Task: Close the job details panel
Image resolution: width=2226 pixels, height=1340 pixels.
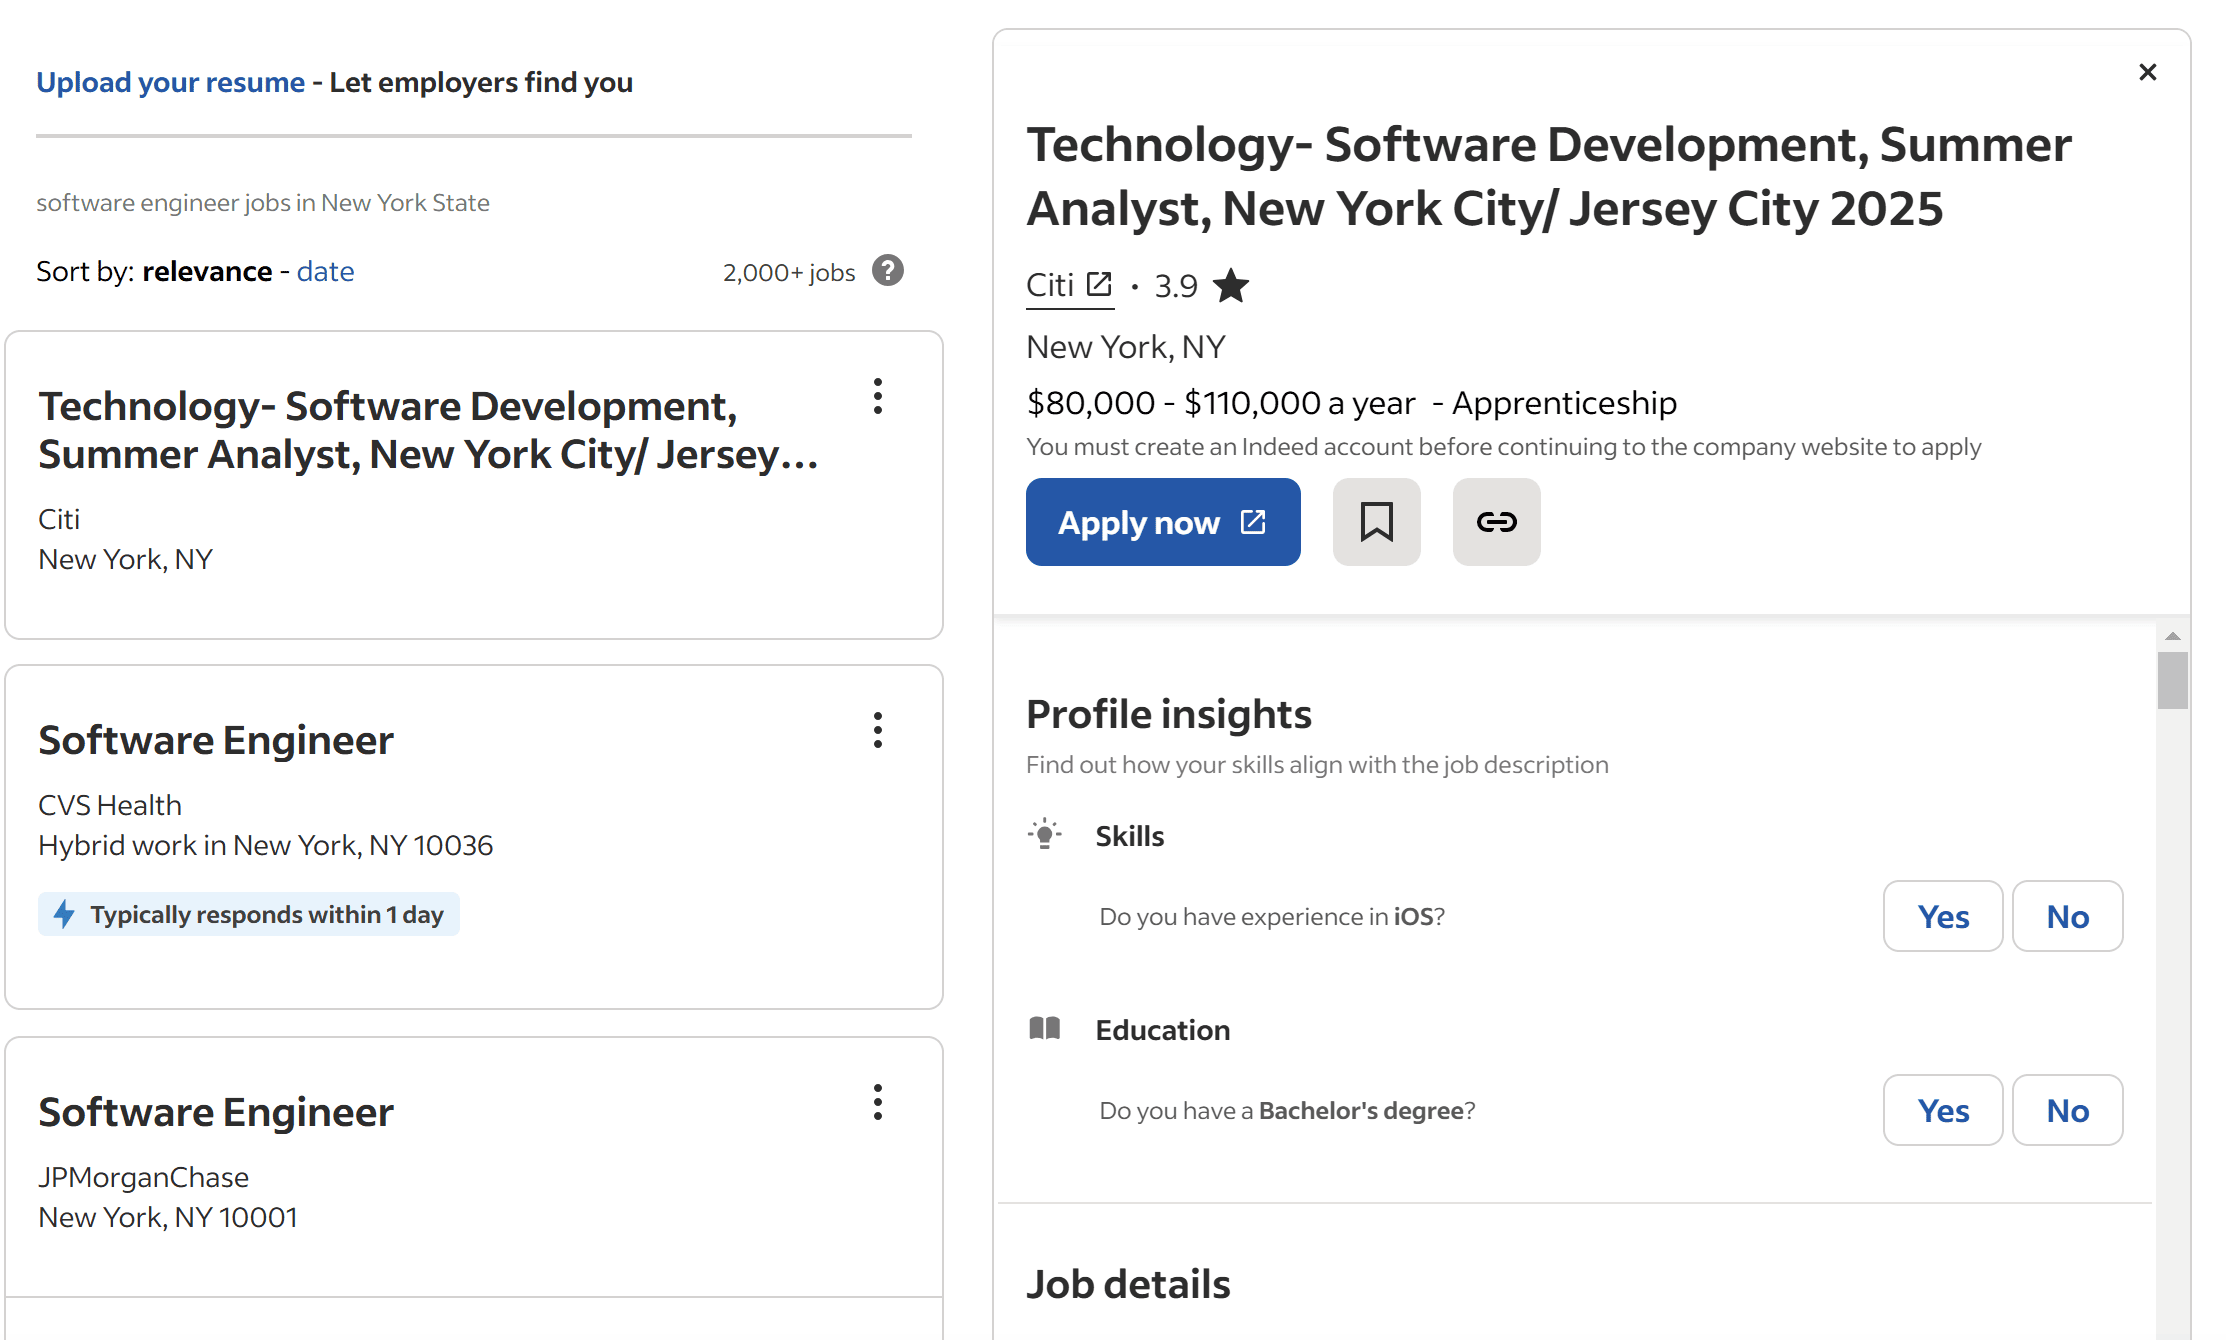Action: coord(2148,71)
